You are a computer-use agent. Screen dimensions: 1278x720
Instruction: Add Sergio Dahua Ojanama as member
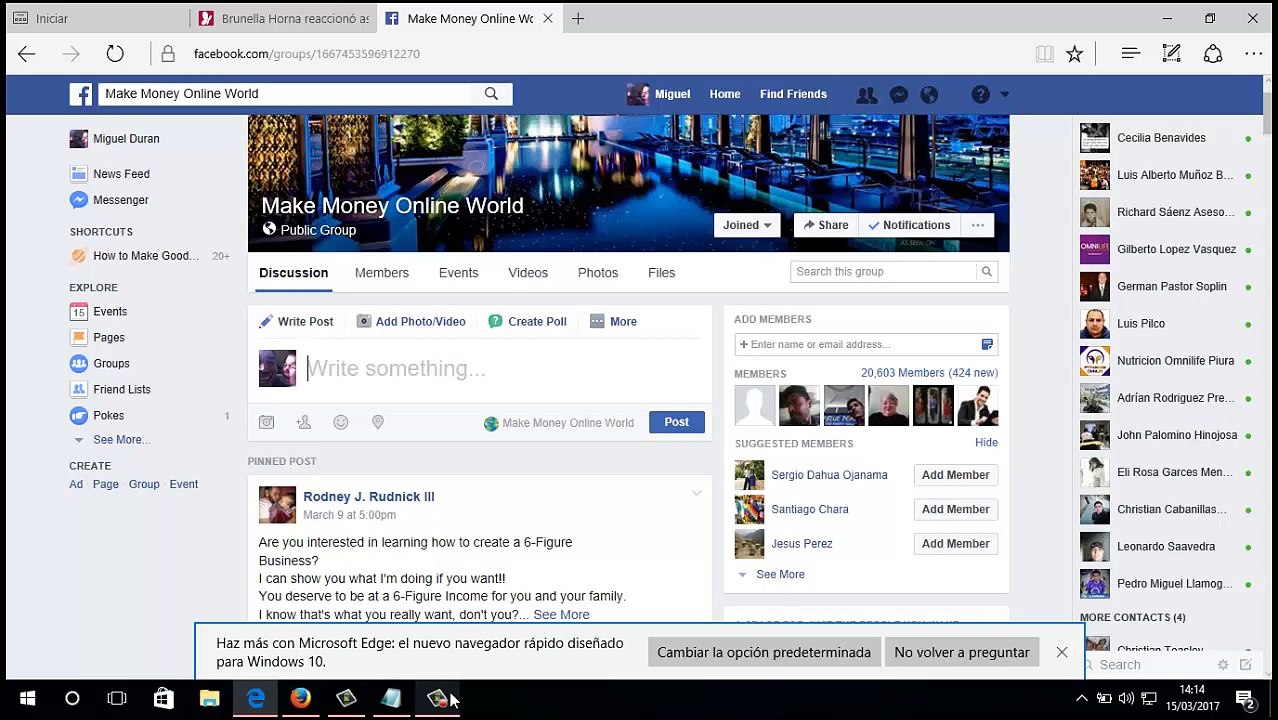[956, 475]
